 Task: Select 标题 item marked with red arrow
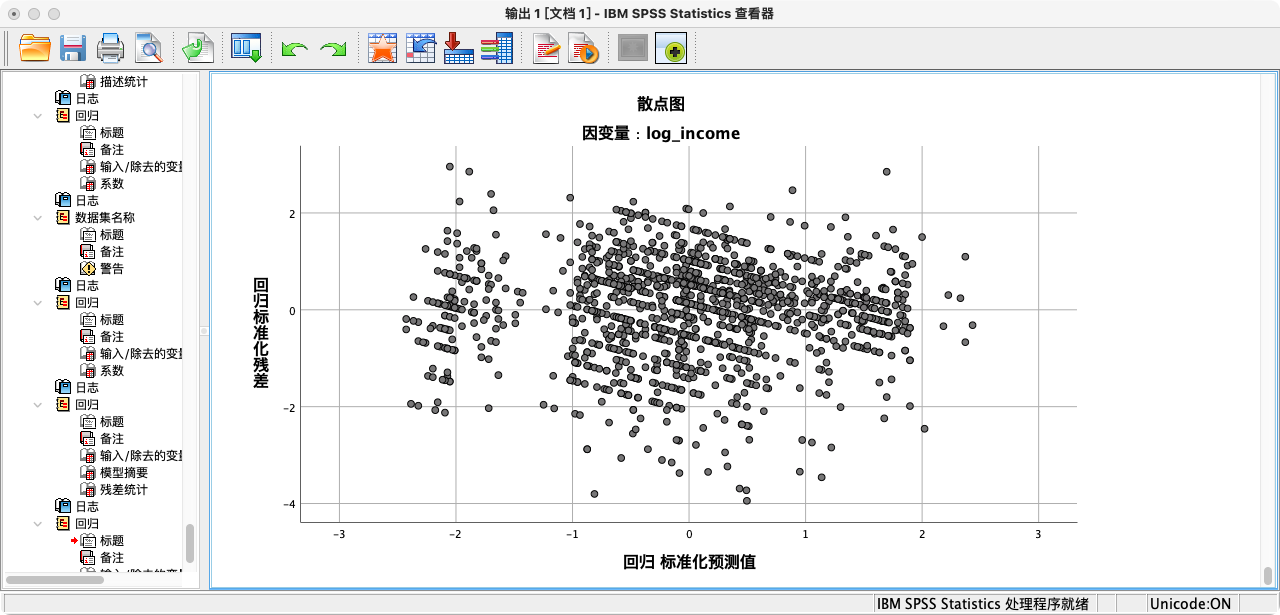point(112,540)
